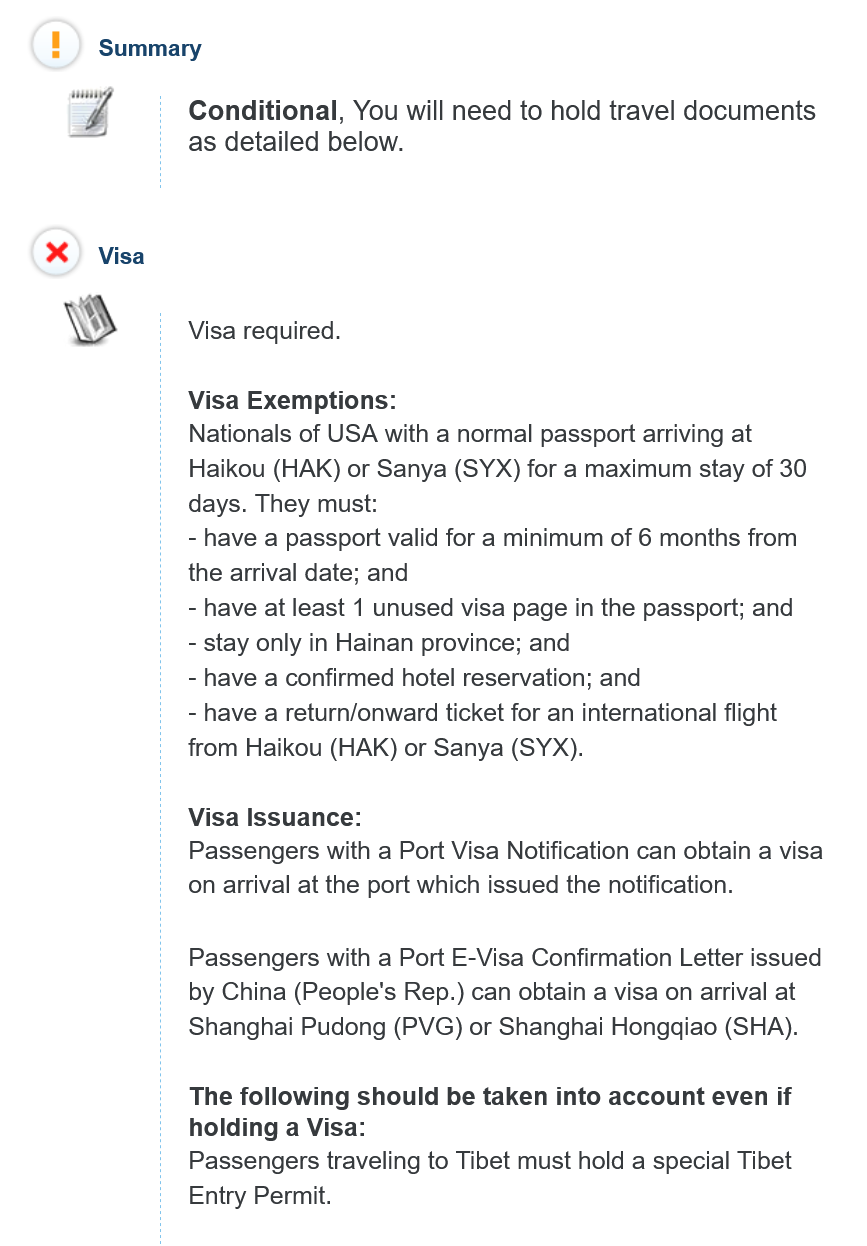Click the 'Visa Exemptions:' subheading
867x1246 pixels.
point(292,400)
